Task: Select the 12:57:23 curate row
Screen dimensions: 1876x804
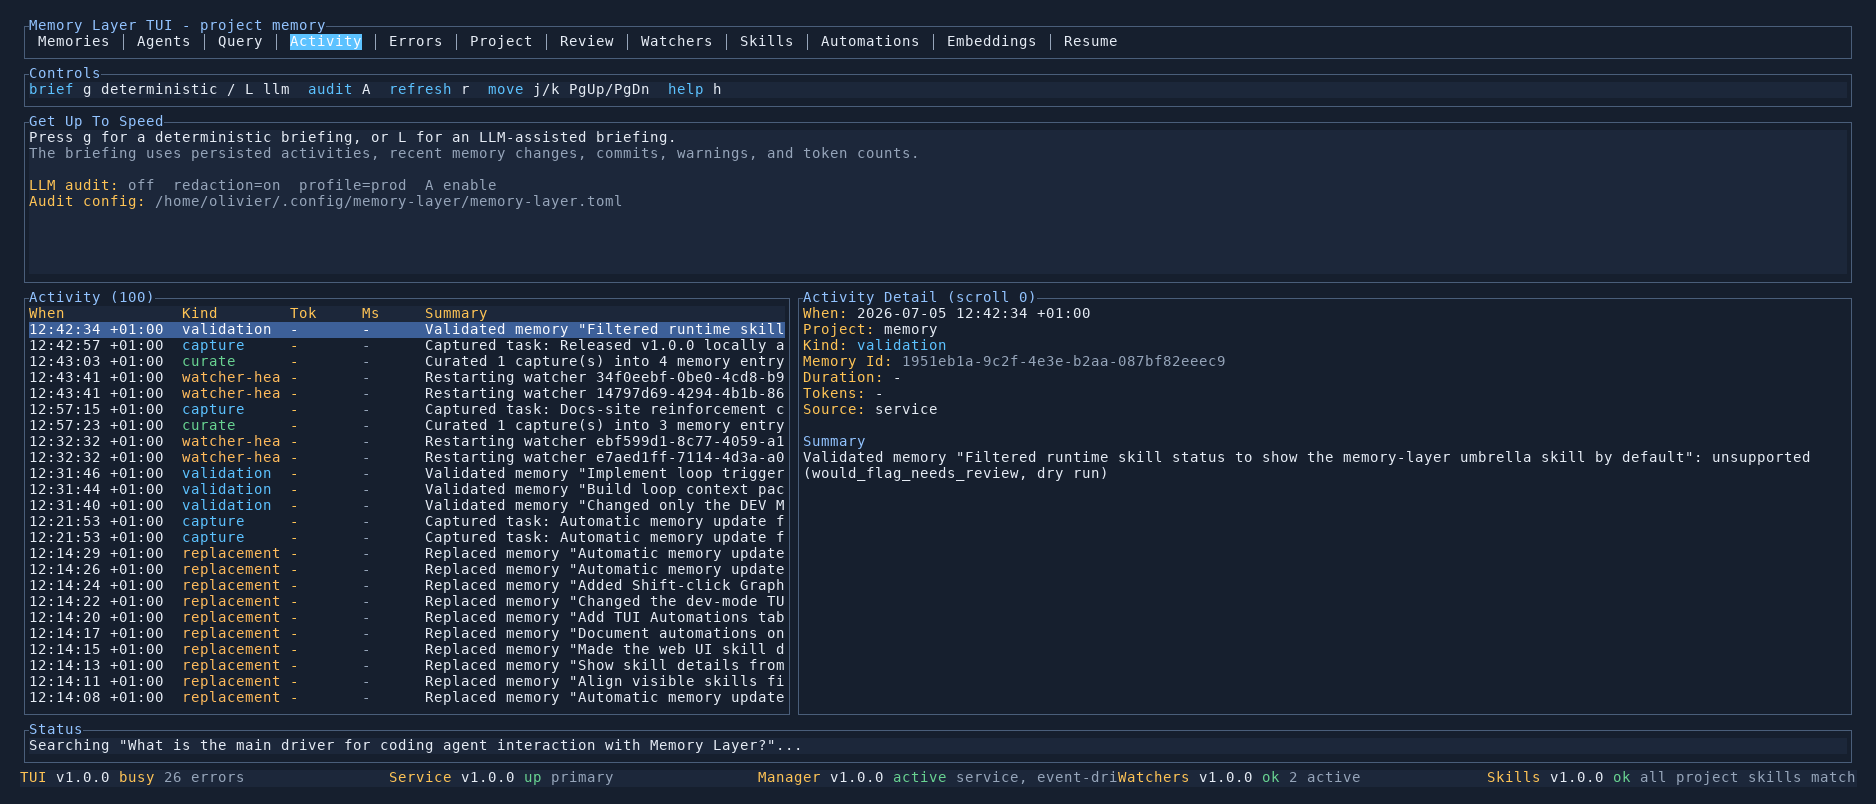Action: (x=407, y=425)
